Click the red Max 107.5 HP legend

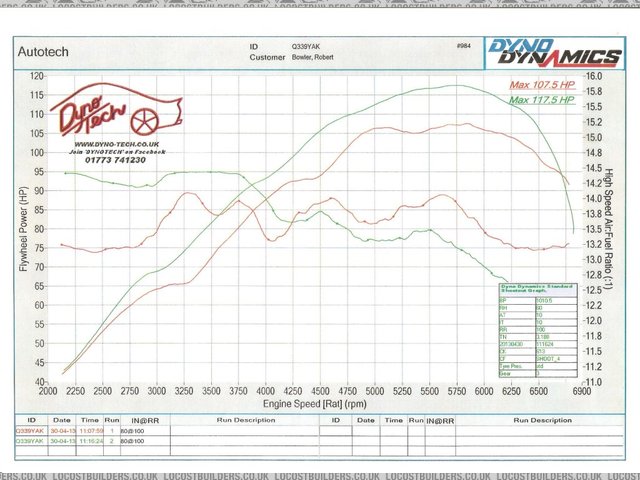pyautogui.click(x=543, y=85)
